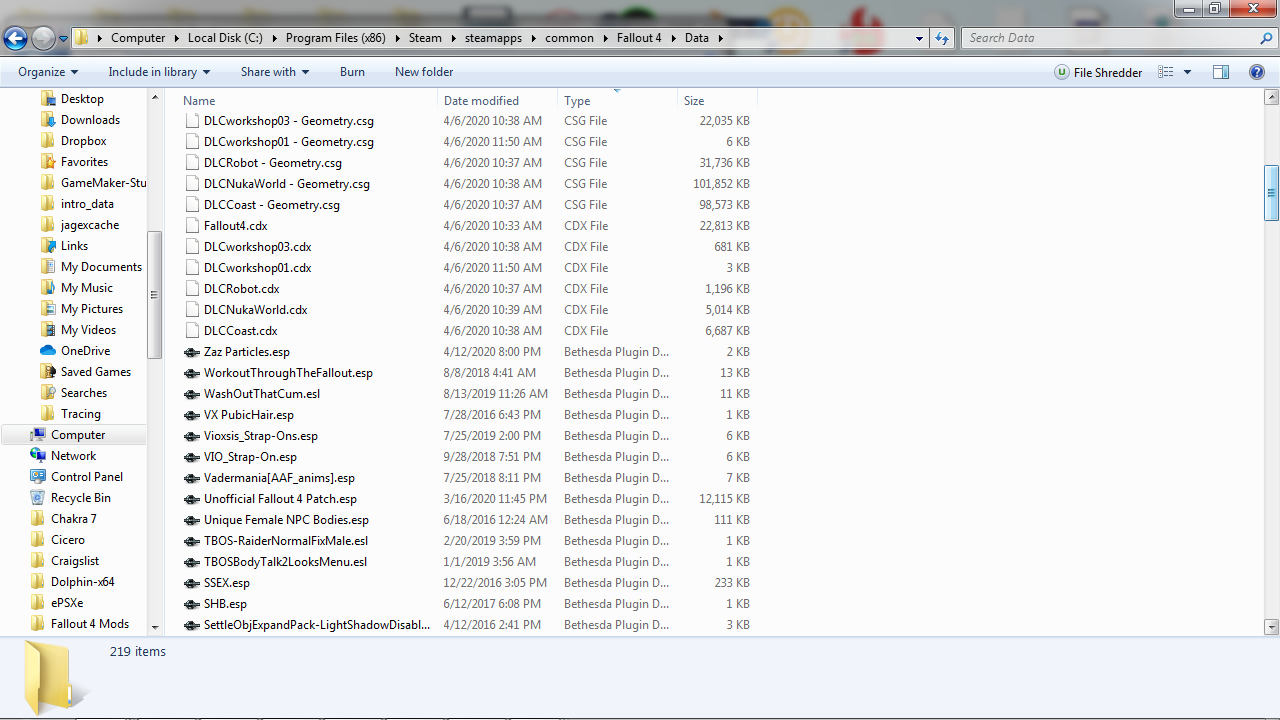Click the Change your view icon

pos(1165,72)
